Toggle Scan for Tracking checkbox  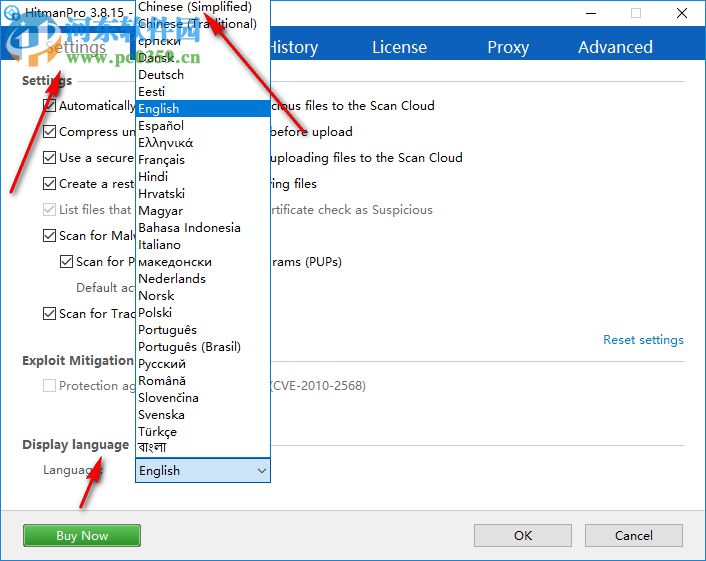pyautogui.click(x=50, y=313)
